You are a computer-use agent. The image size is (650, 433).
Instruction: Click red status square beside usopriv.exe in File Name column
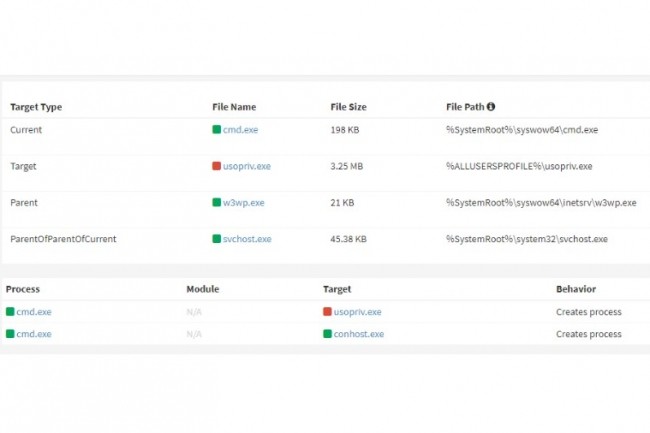tap(216, 166)
